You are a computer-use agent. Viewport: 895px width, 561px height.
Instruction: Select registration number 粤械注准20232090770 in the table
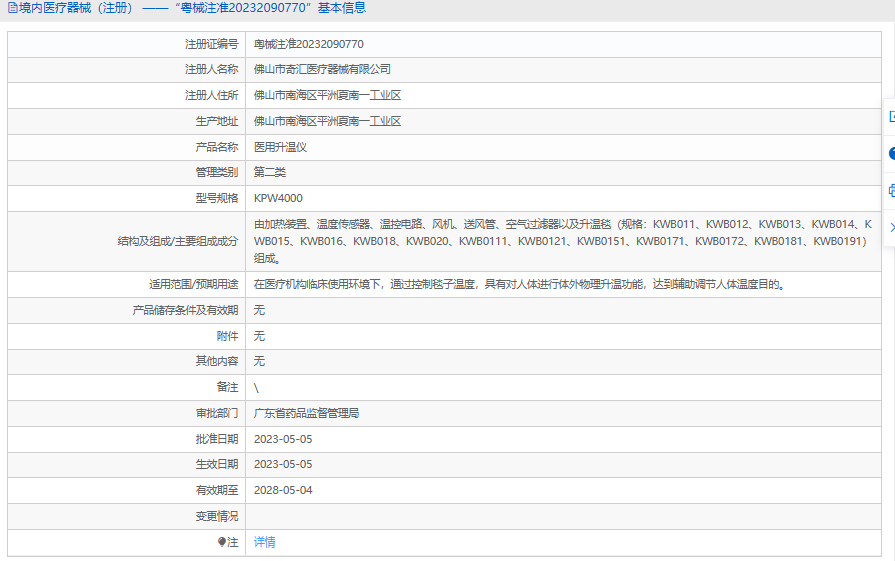click(308, 44)
